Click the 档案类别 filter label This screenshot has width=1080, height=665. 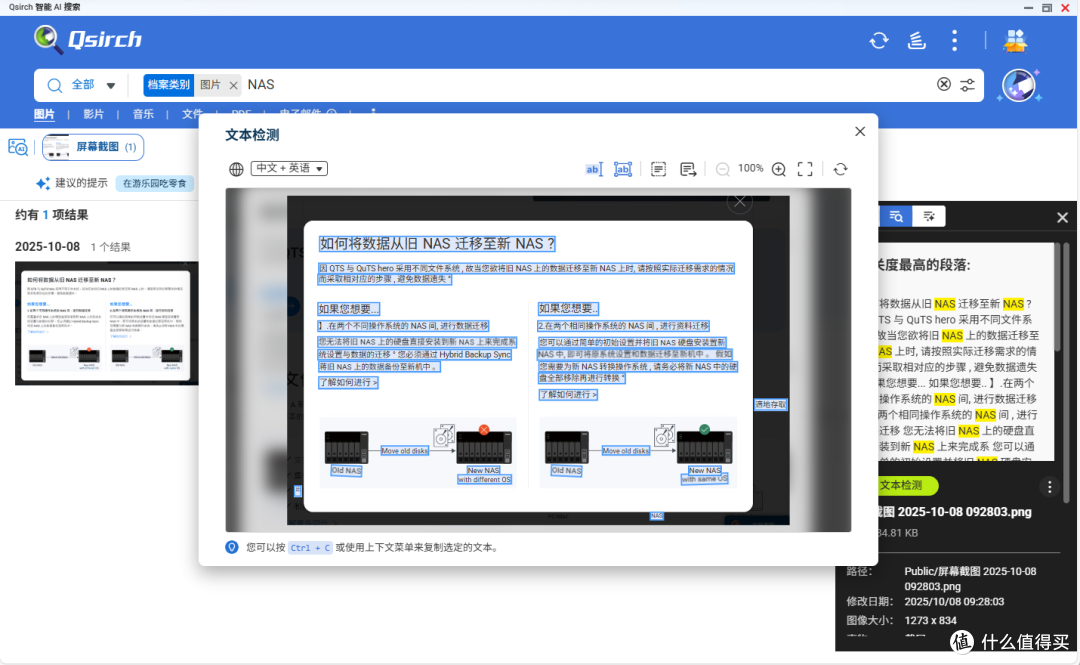click(x=169, y=85)
